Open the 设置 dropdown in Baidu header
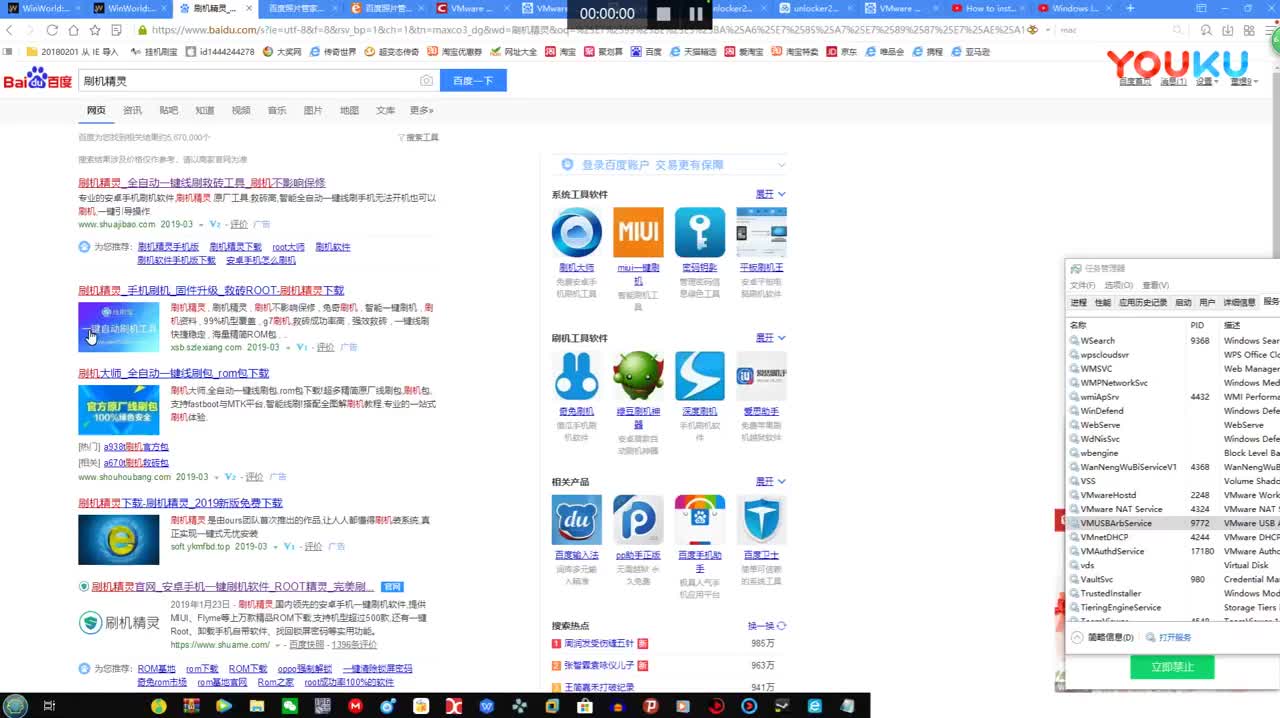The height and width of the screenshot is (718, 1280). click(x=1206, y=81)
